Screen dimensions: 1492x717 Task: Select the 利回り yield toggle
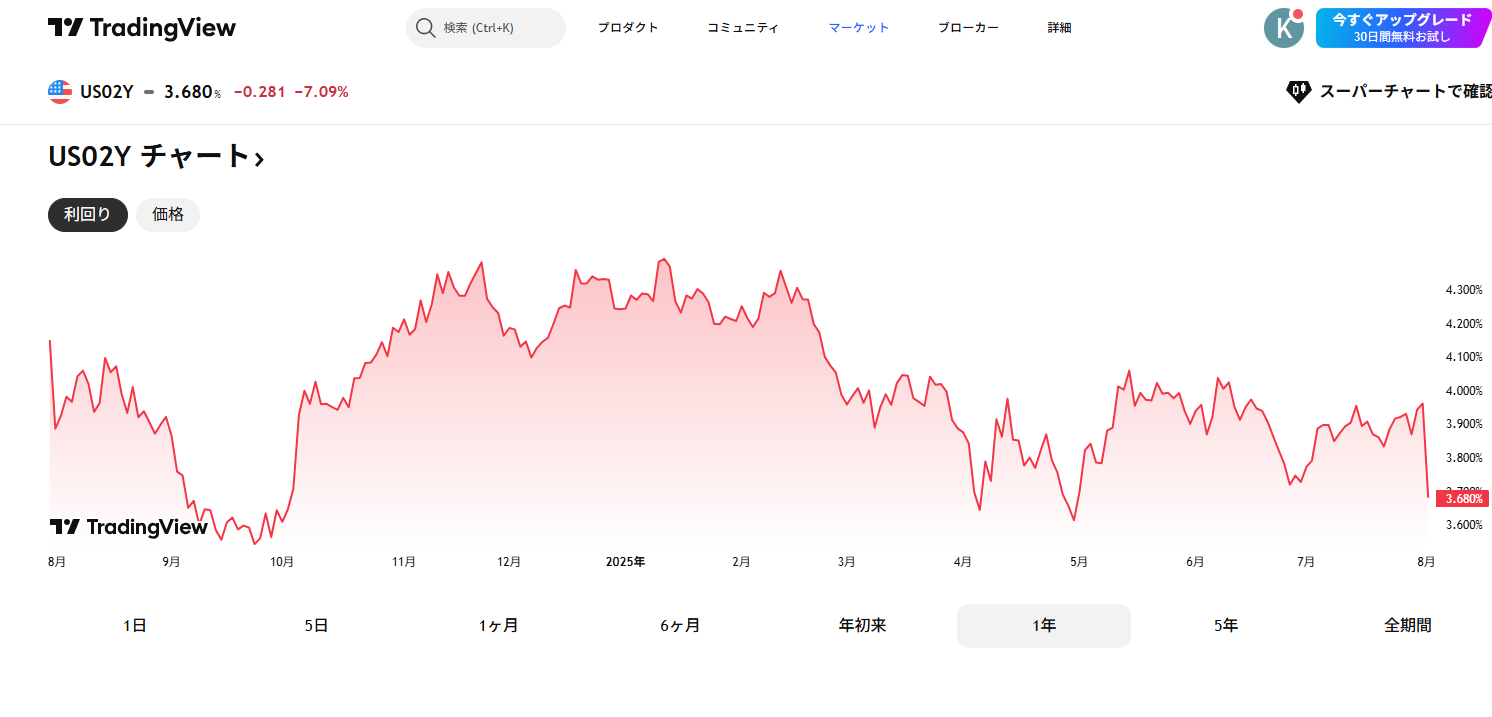coord(88,215)
